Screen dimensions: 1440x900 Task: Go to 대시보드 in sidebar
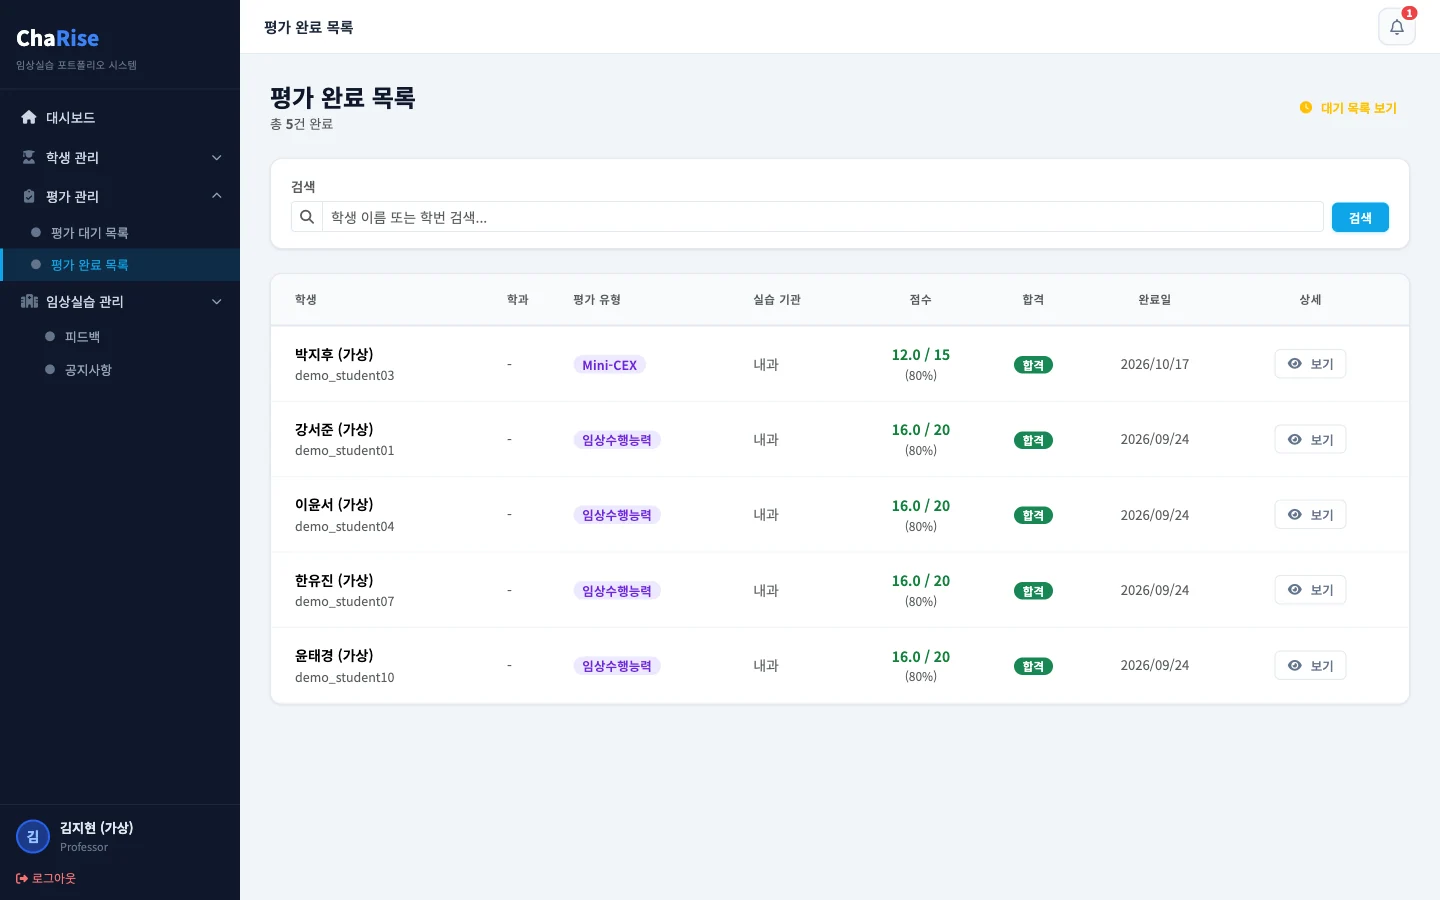click(x=120, y=117)
